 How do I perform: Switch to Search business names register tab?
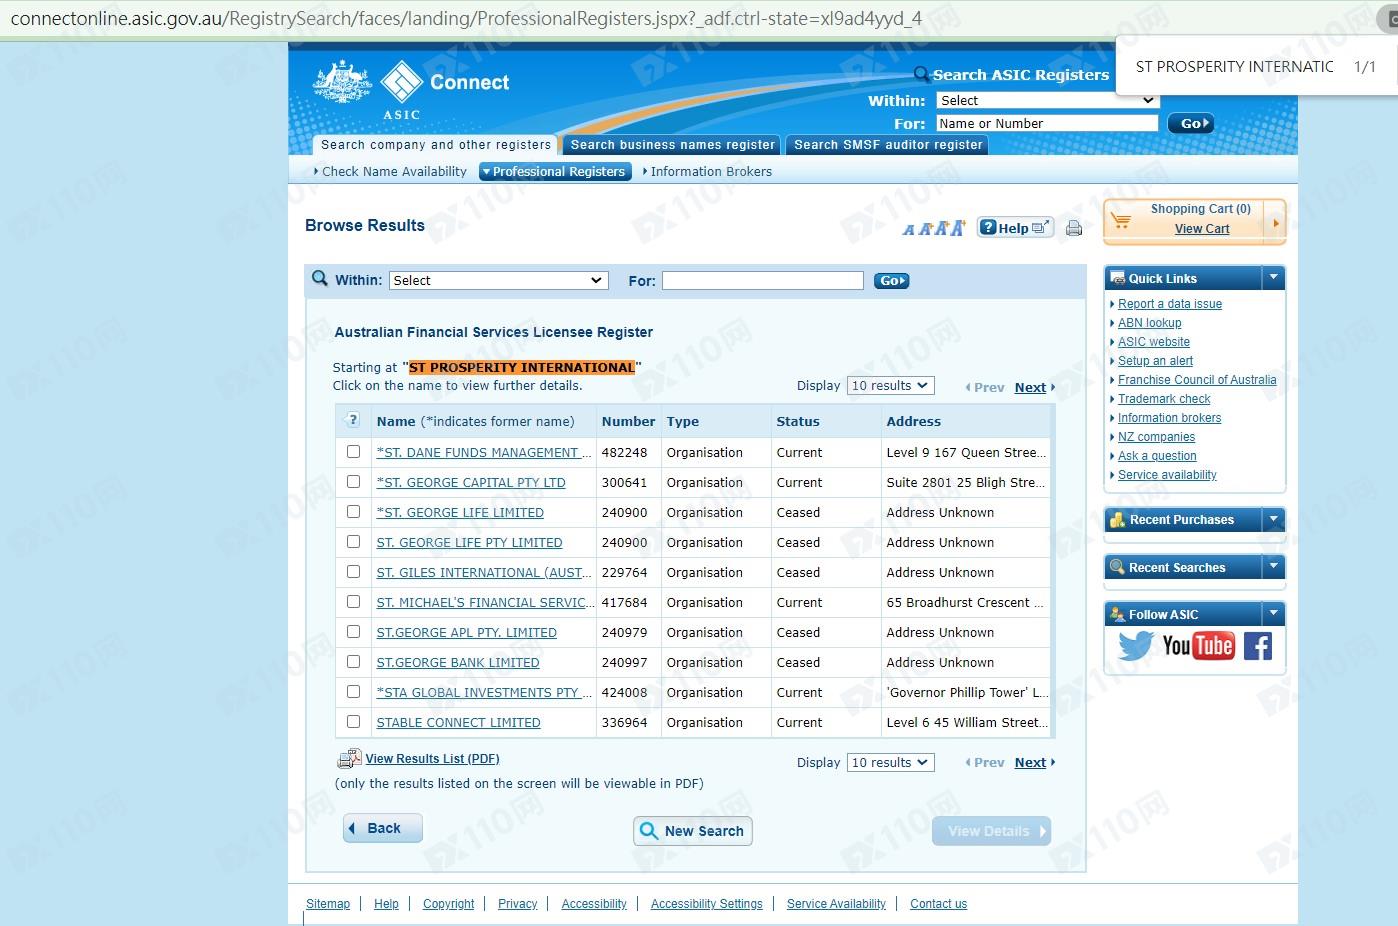(672, 145)
